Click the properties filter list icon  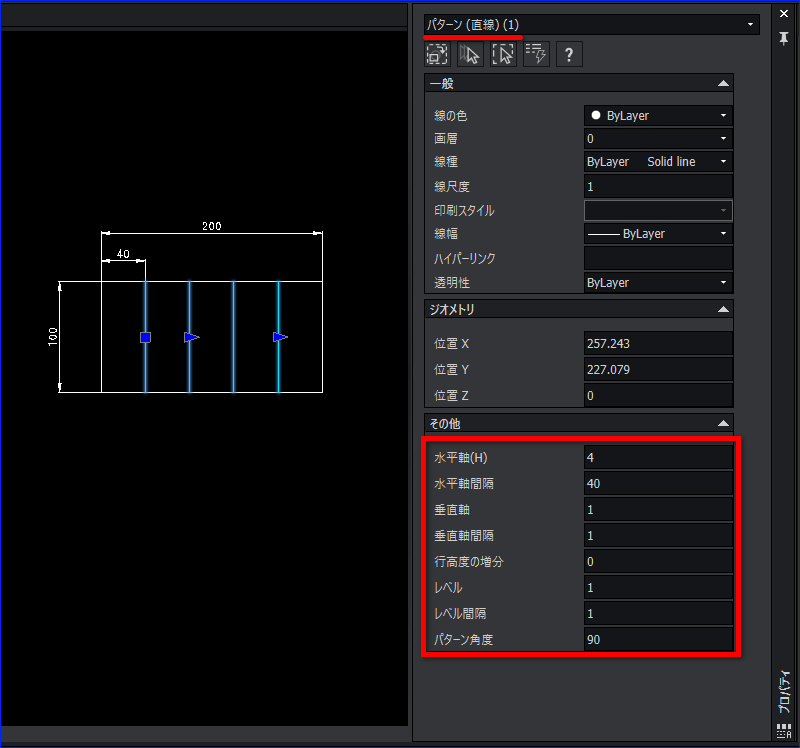coord(536,54)
